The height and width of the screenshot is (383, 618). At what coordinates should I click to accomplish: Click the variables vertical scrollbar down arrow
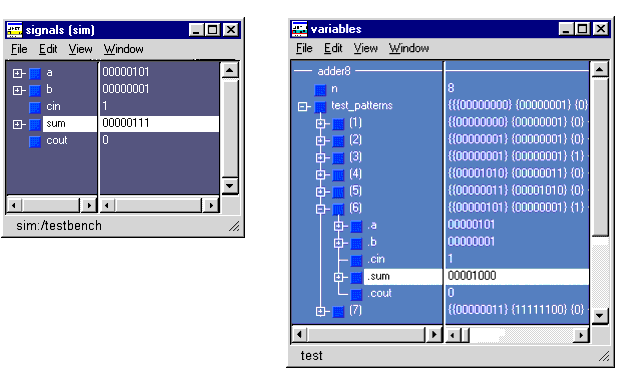pos(599,316)
